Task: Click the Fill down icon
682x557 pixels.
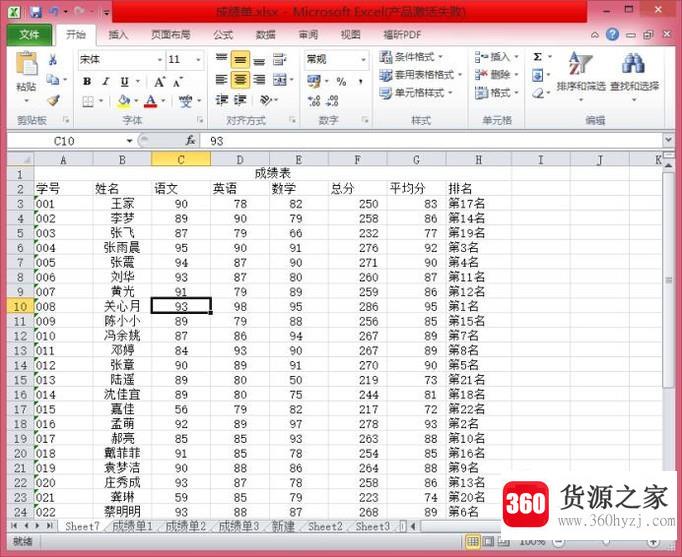Action: 538,76
